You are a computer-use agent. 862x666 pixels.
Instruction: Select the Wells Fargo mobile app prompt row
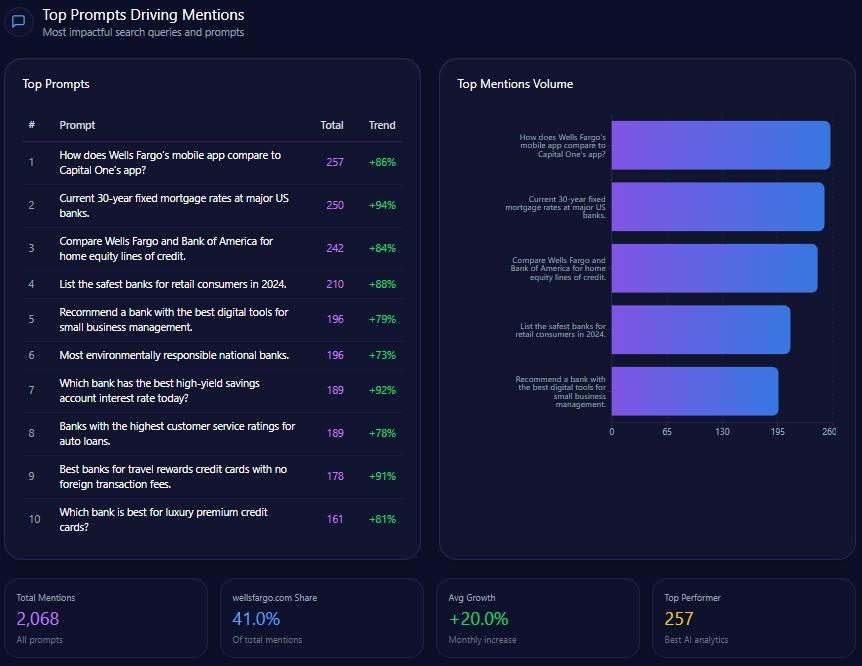[170, 162]
